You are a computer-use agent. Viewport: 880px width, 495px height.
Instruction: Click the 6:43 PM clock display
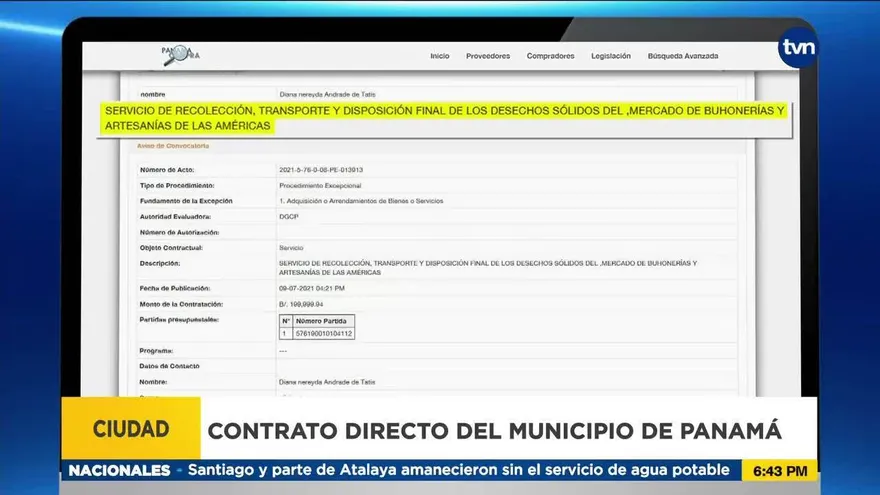[x=780, y=471]
